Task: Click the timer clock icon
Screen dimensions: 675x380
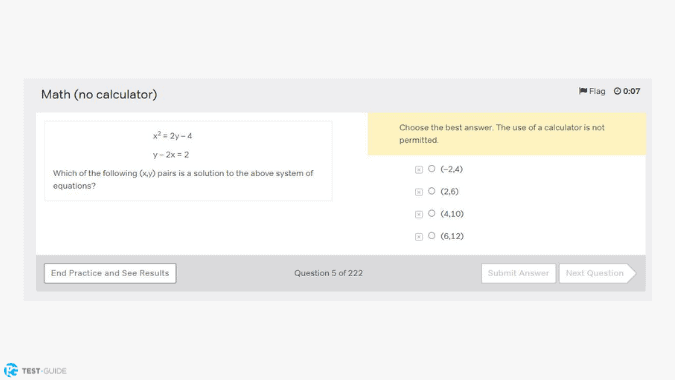Action: tap(617, 91)
